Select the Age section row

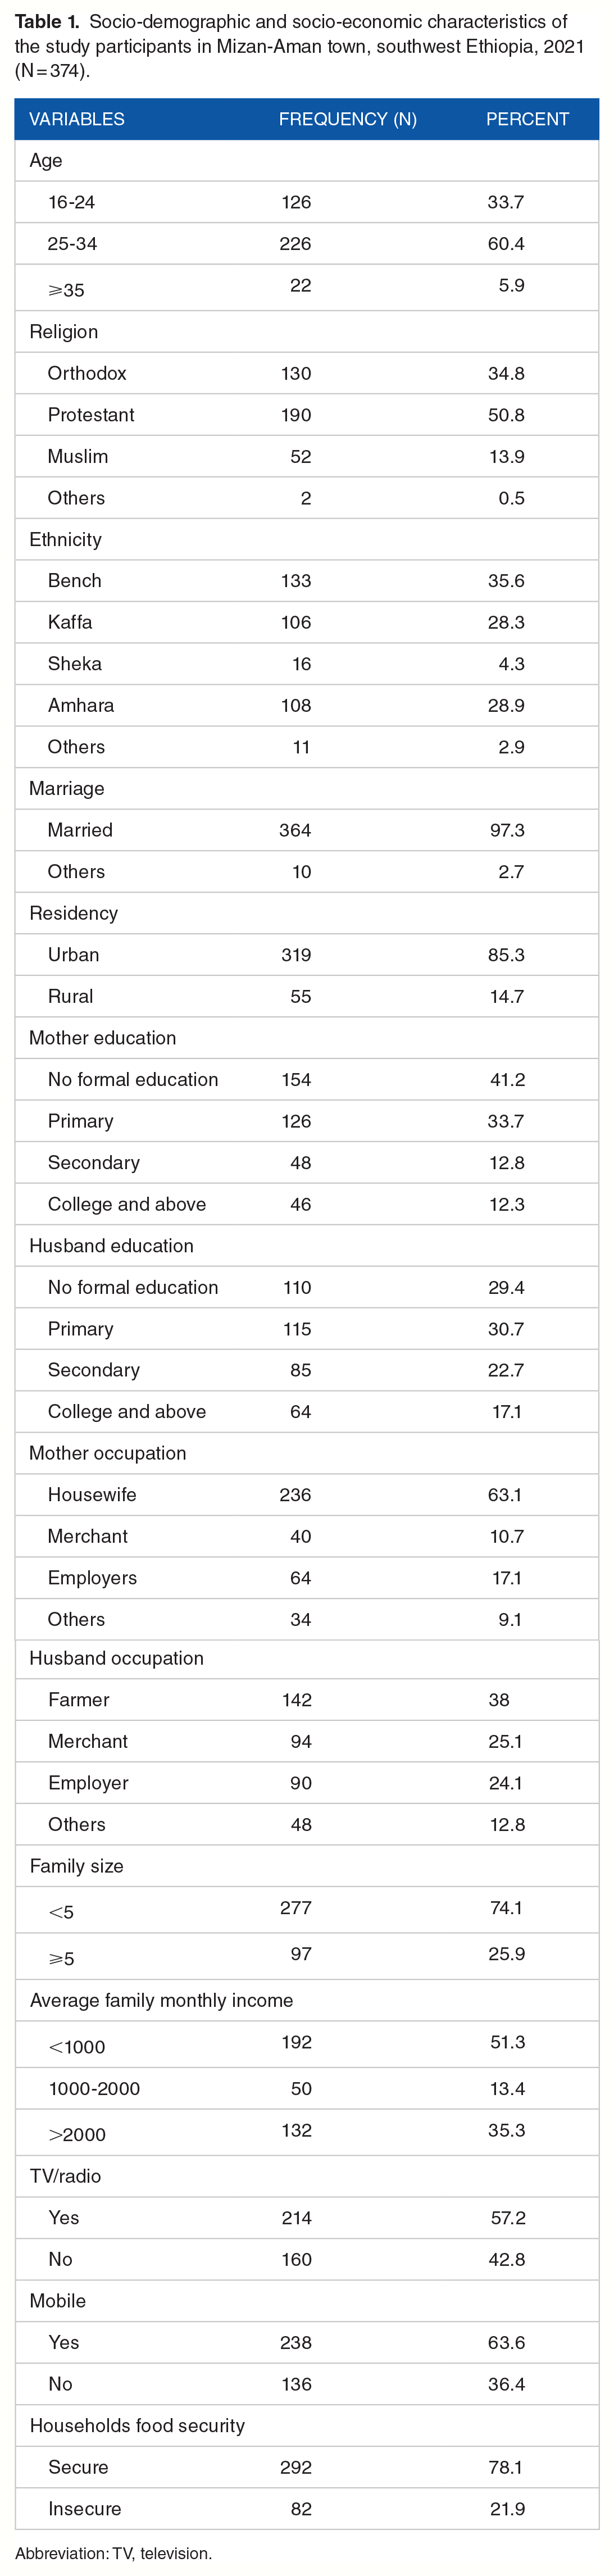click(307, 160)
